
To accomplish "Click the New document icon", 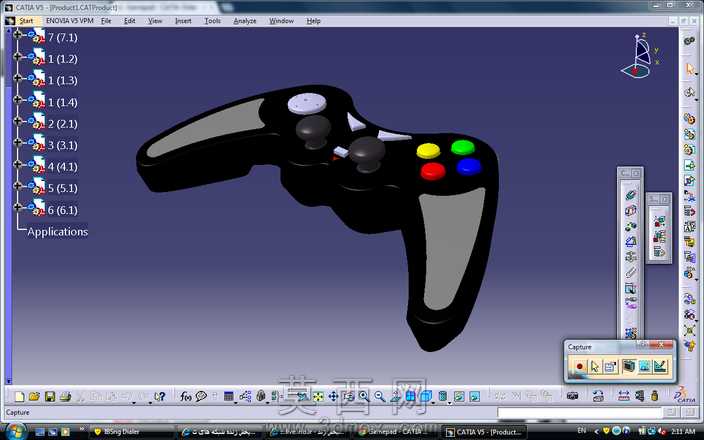I will 19,396.
